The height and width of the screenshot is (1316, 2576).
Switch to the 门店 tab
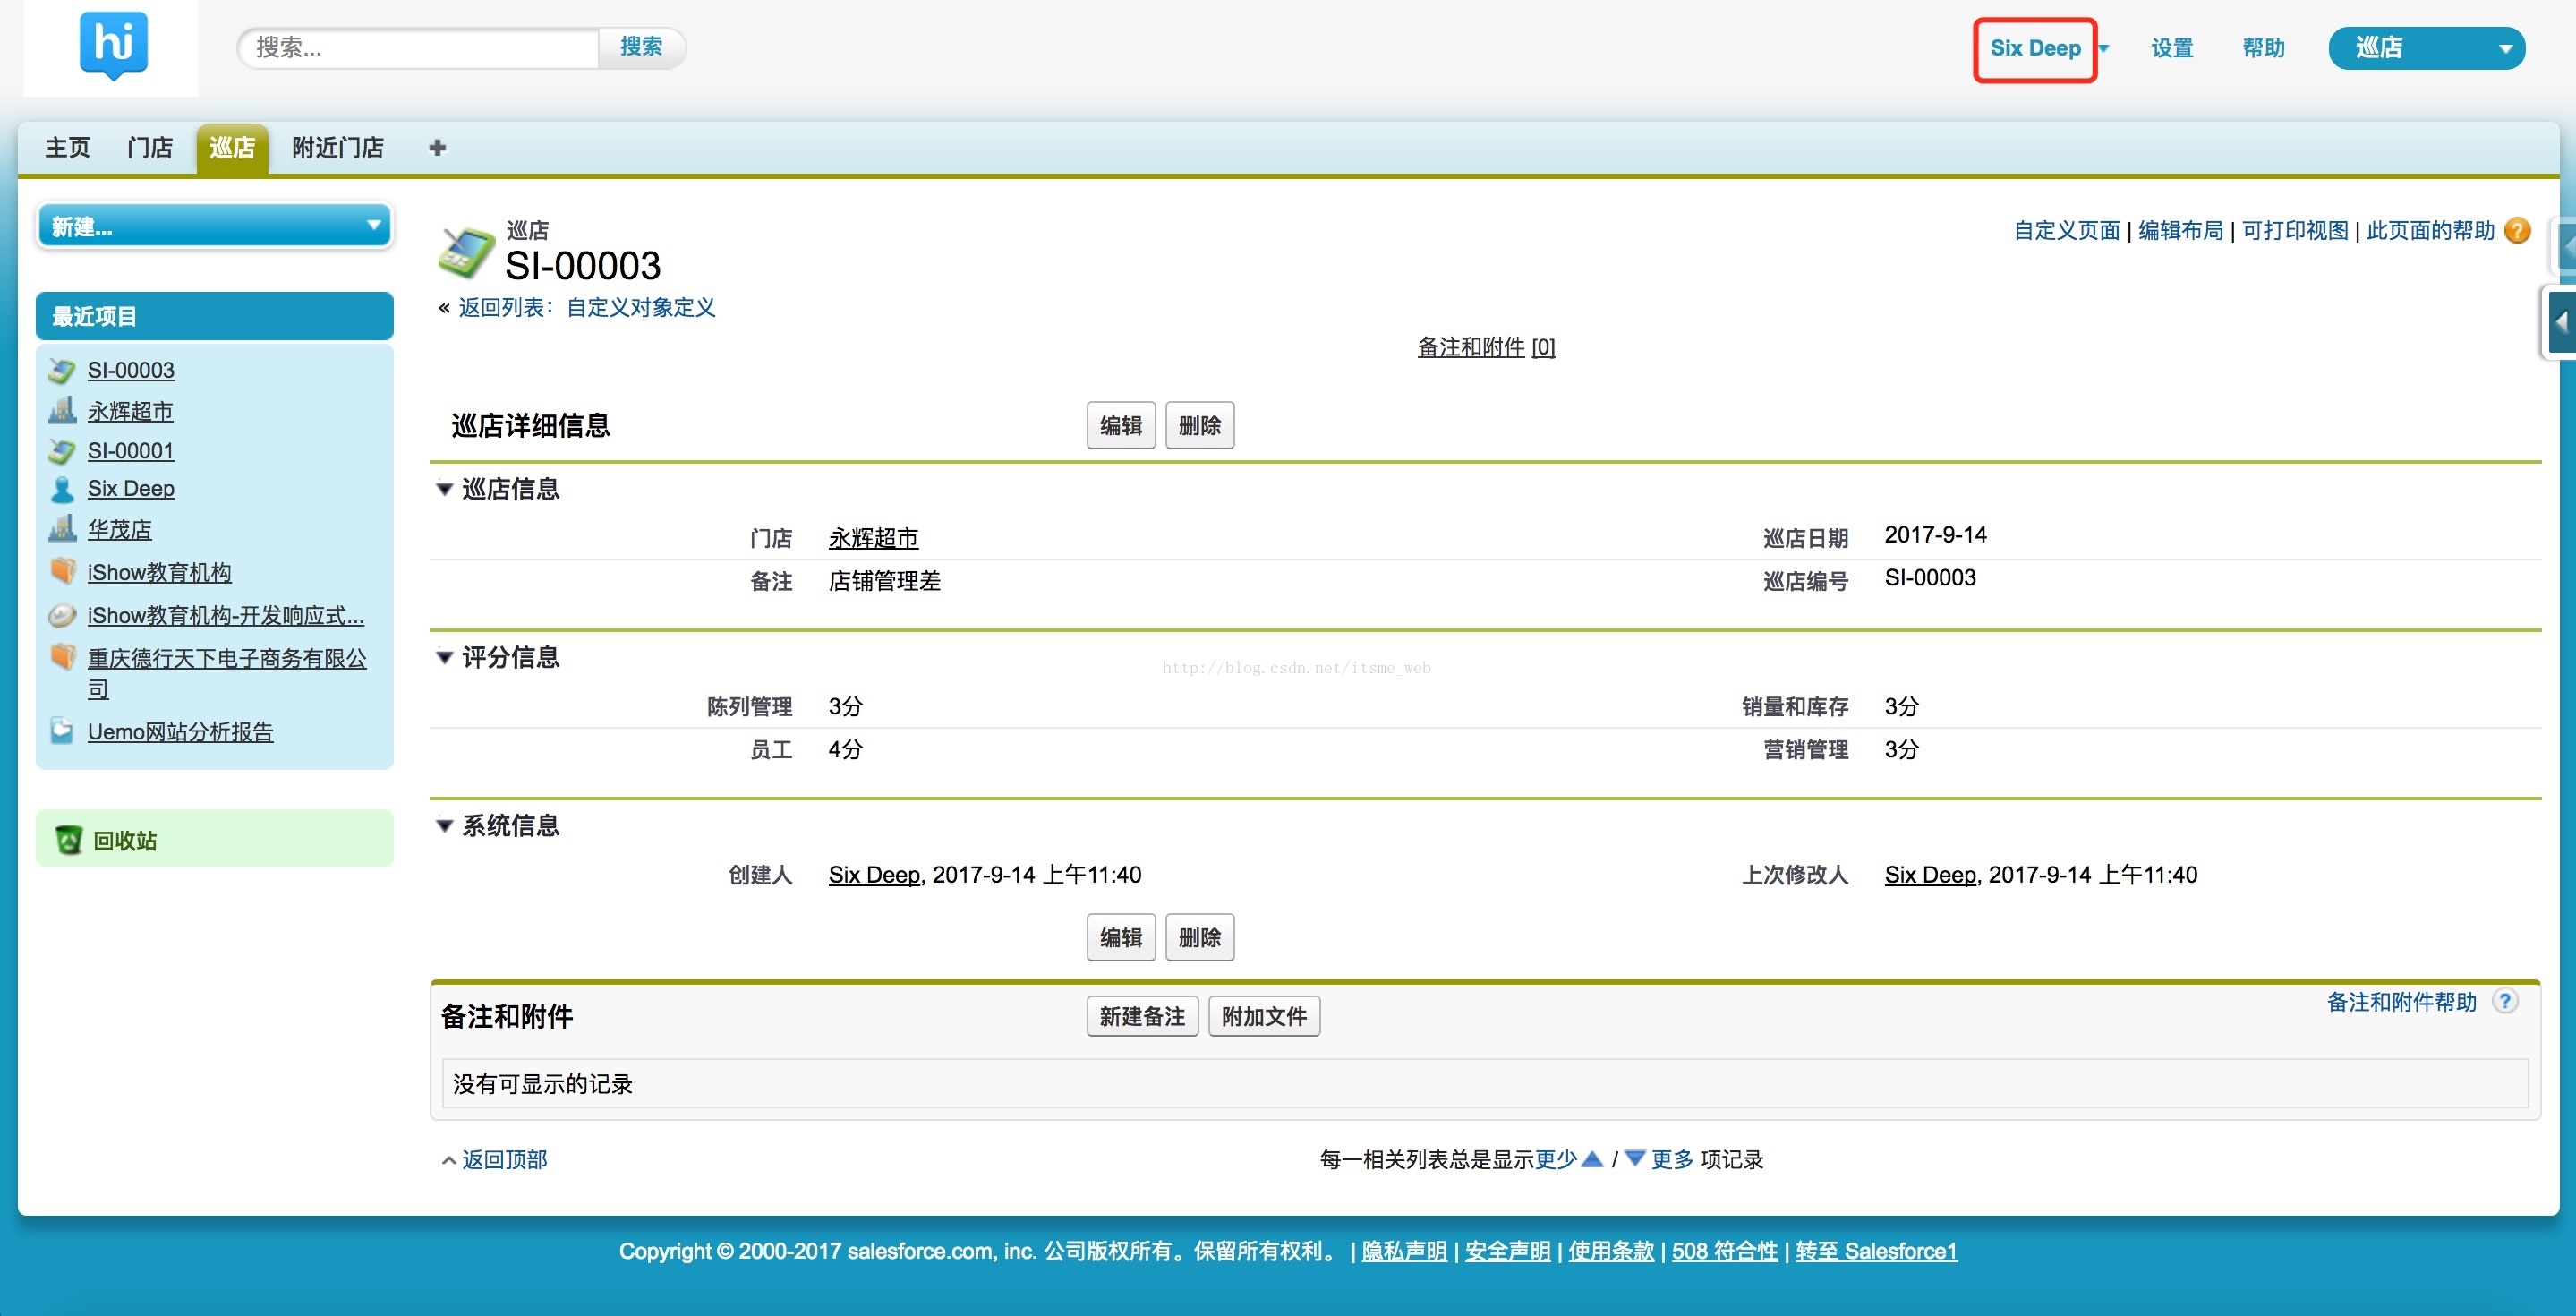coord(150,148)
